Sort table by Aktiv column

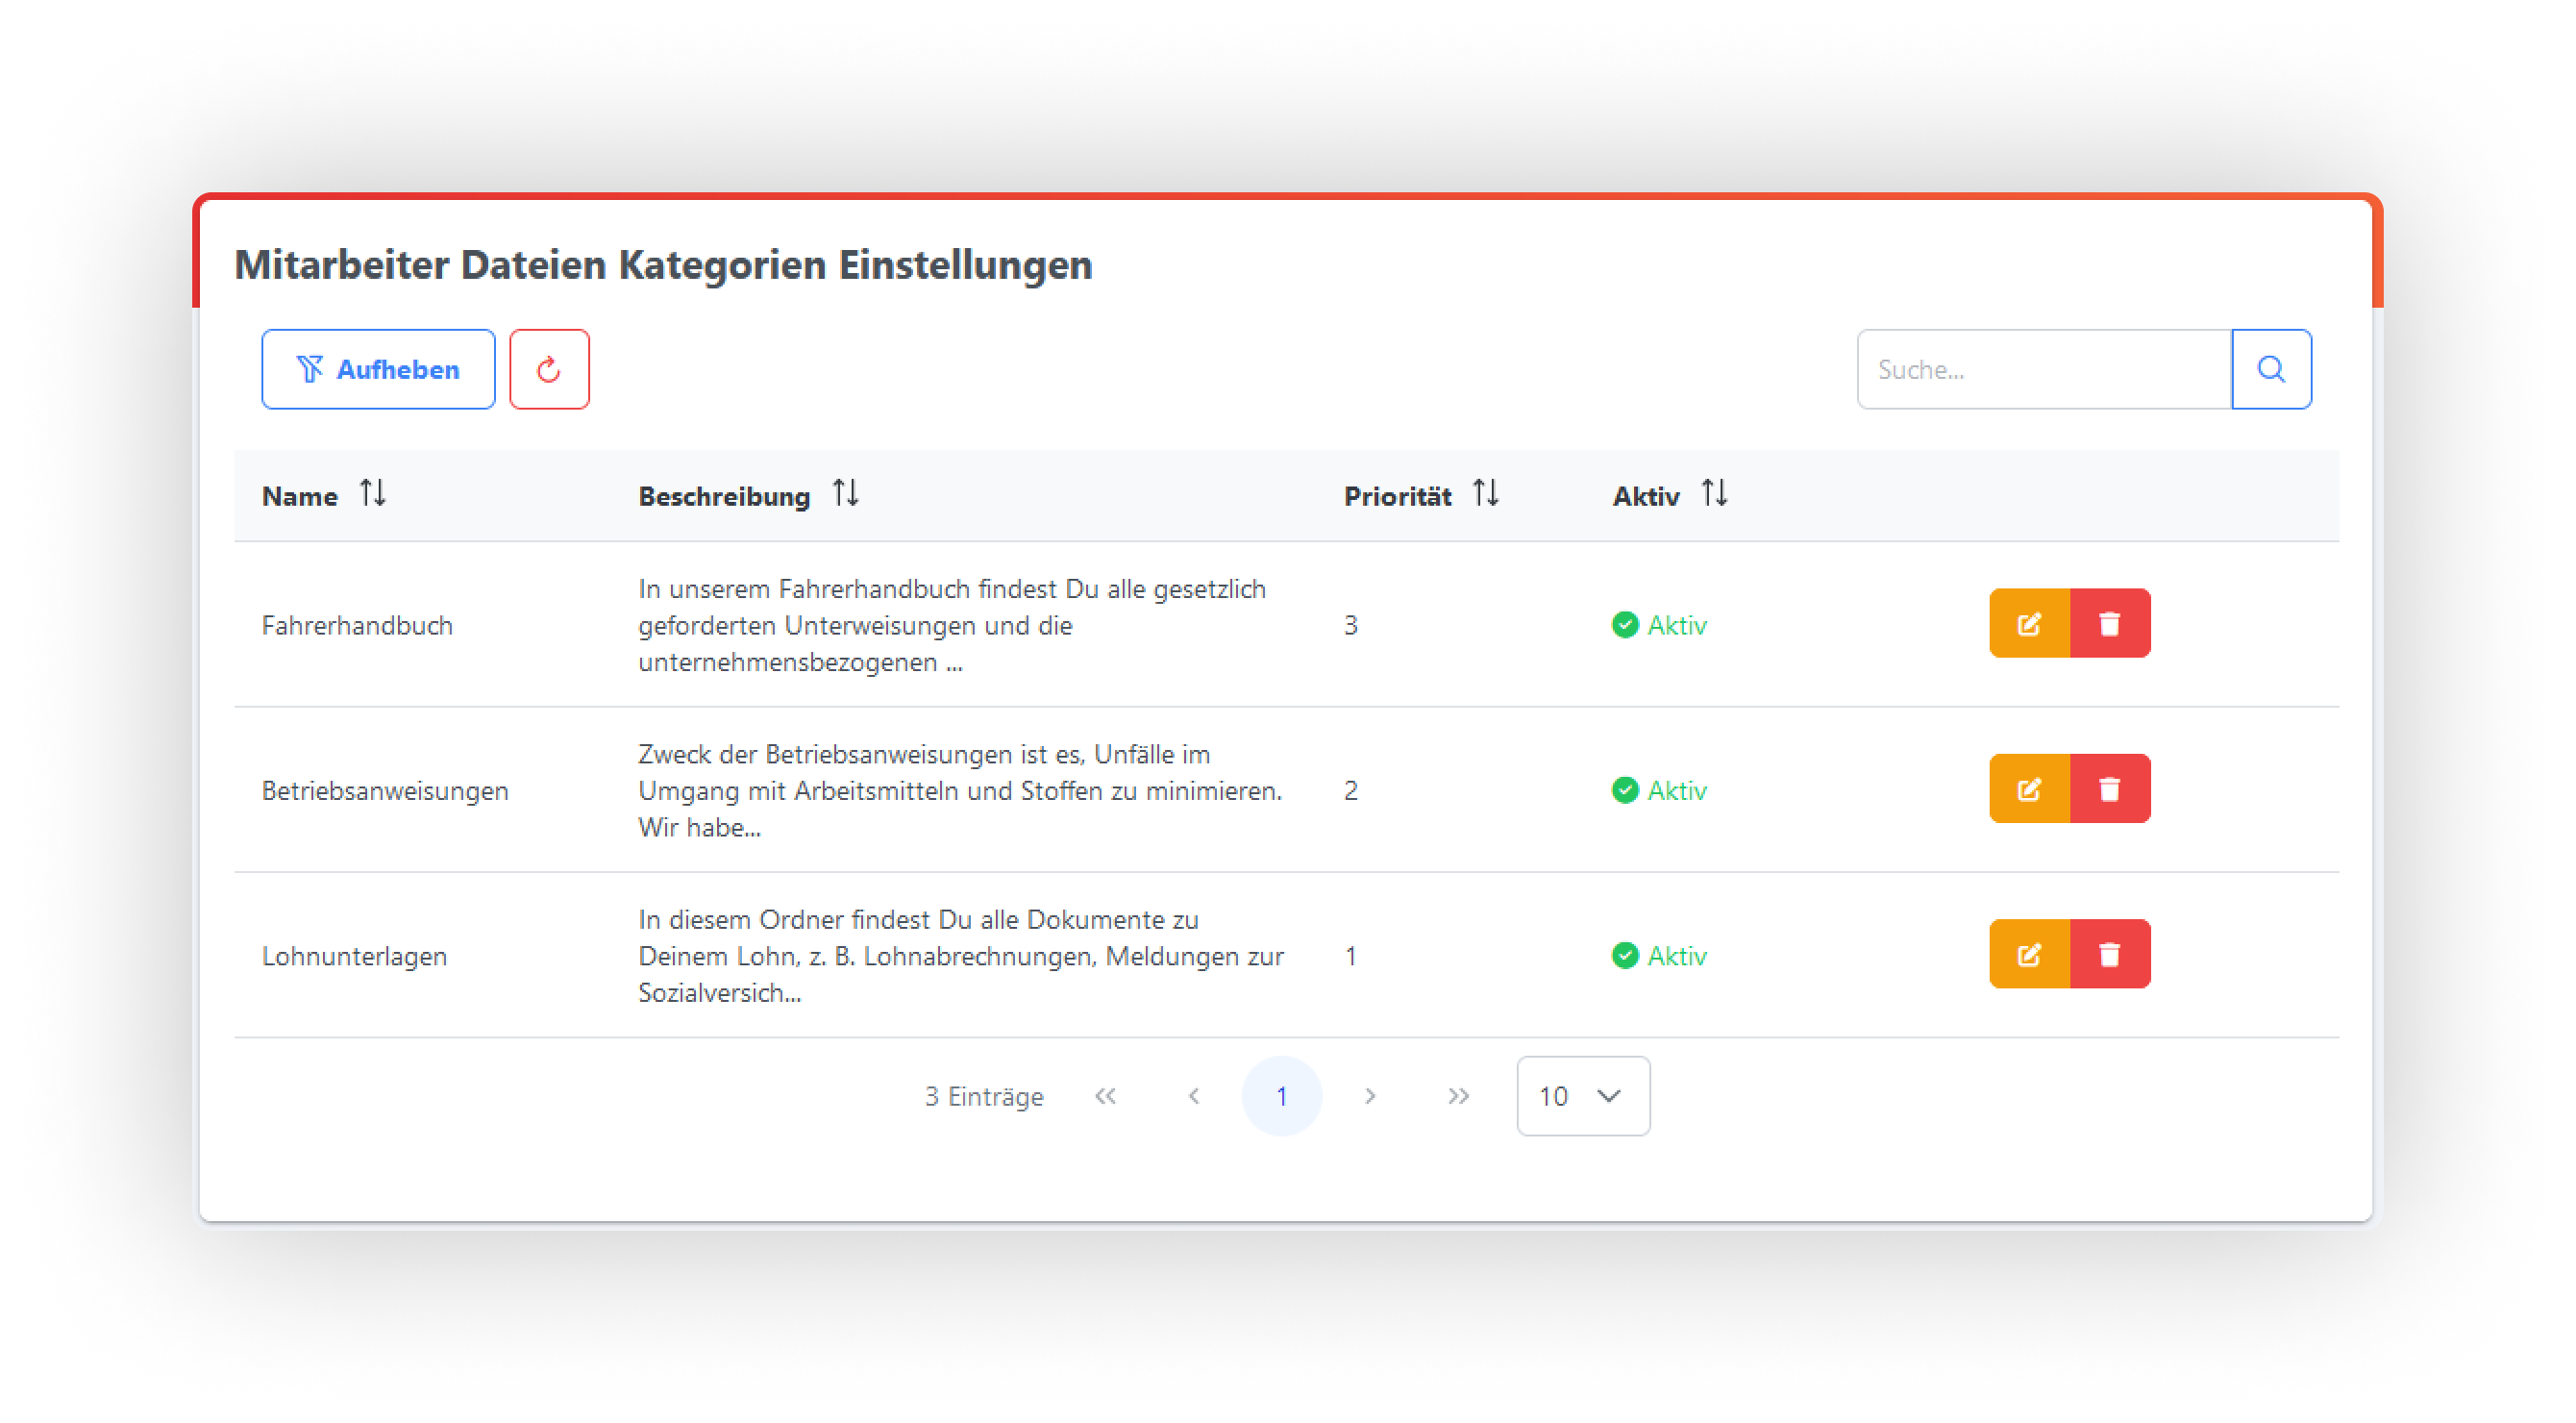(1714, 494)
